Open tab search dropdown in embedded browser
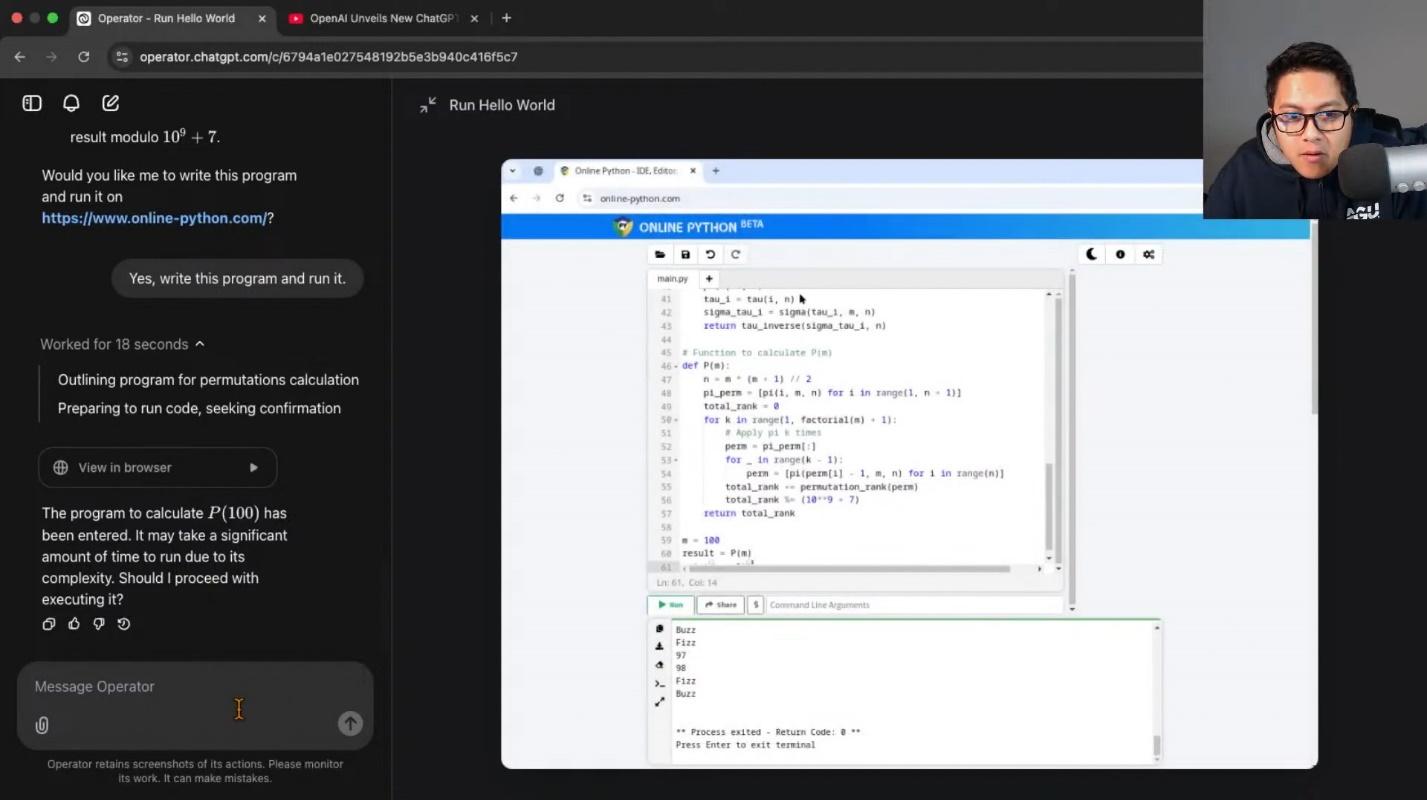This screenshot has height=800, width=1427. (x=513, y=171)
